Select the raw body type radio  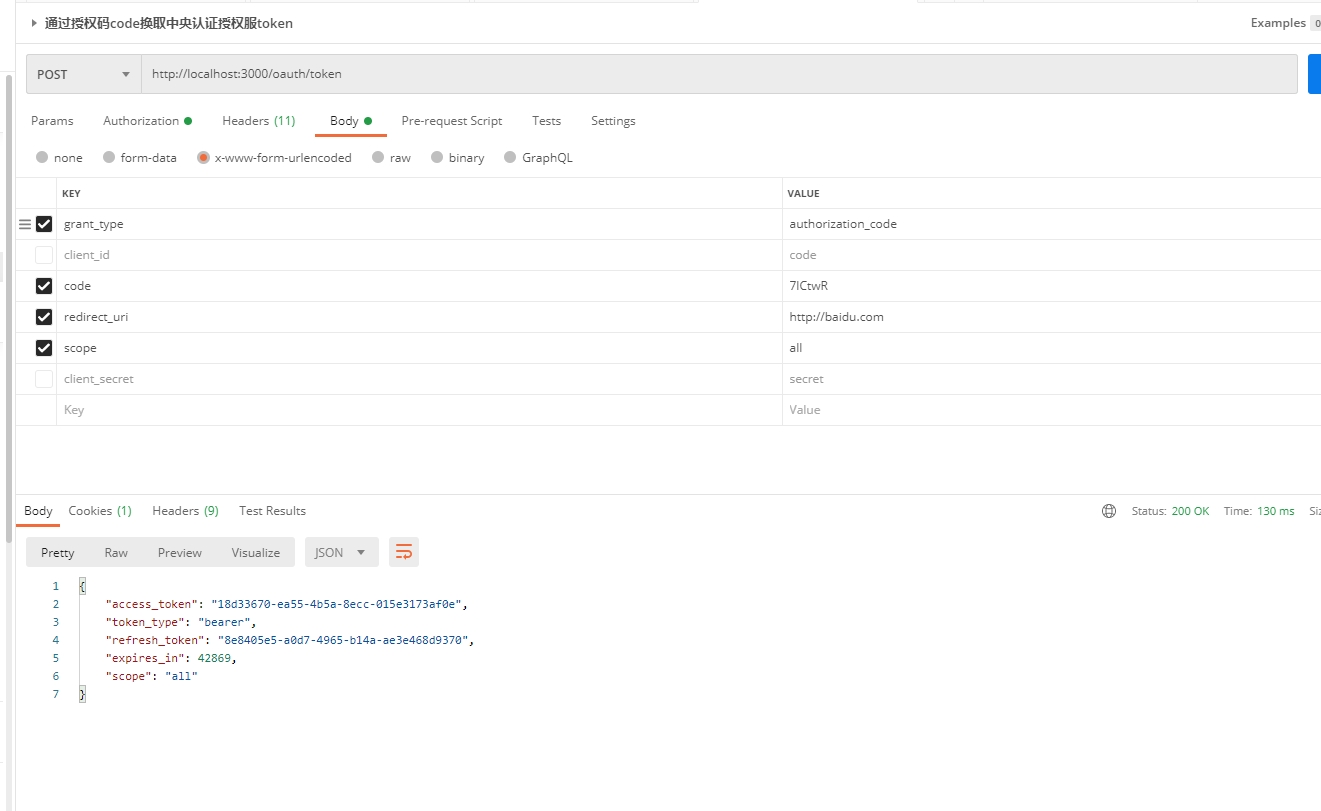(378, 157)
